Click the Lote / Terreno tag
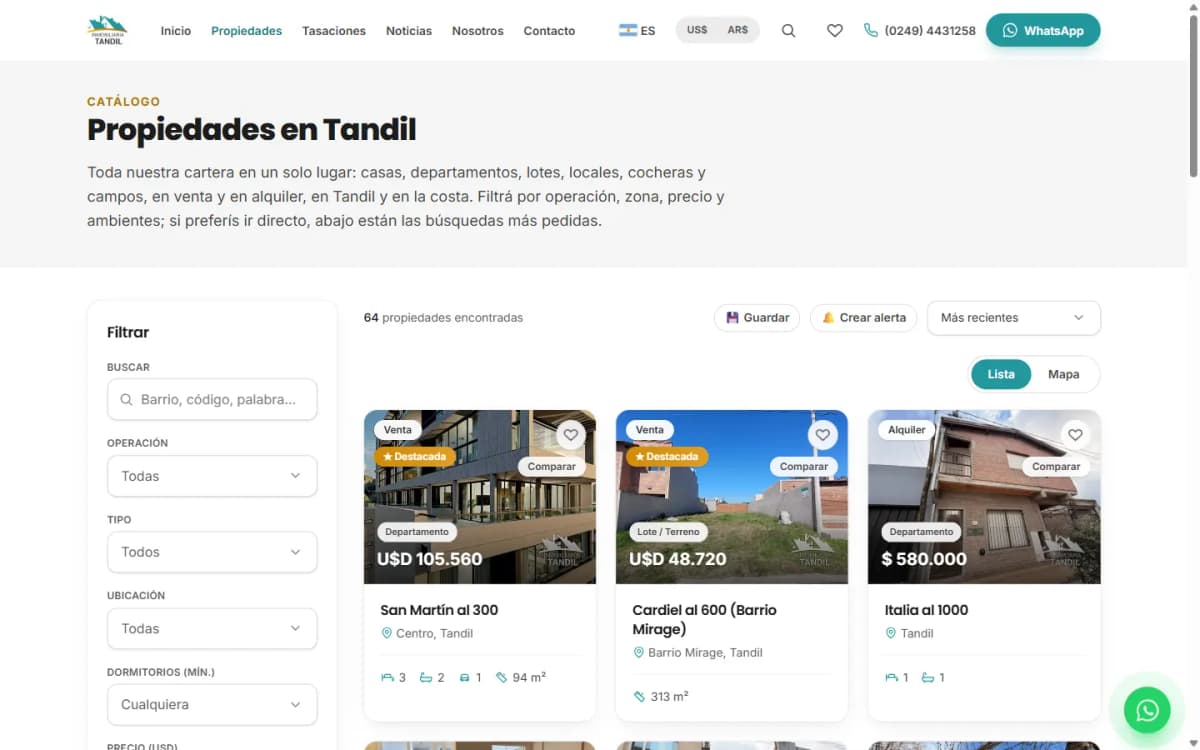 [x=668, y=532]
